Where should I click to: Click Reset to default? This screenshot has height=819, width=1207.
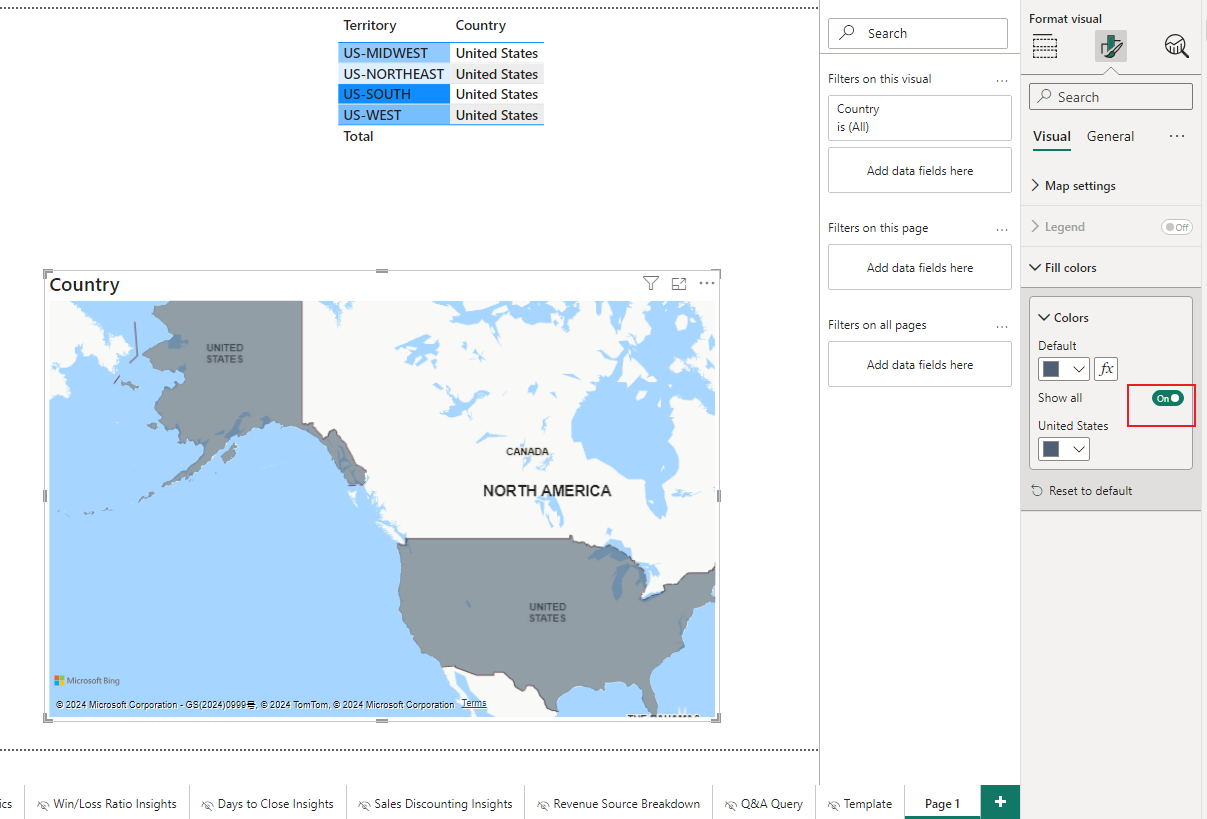point(1082,491)
